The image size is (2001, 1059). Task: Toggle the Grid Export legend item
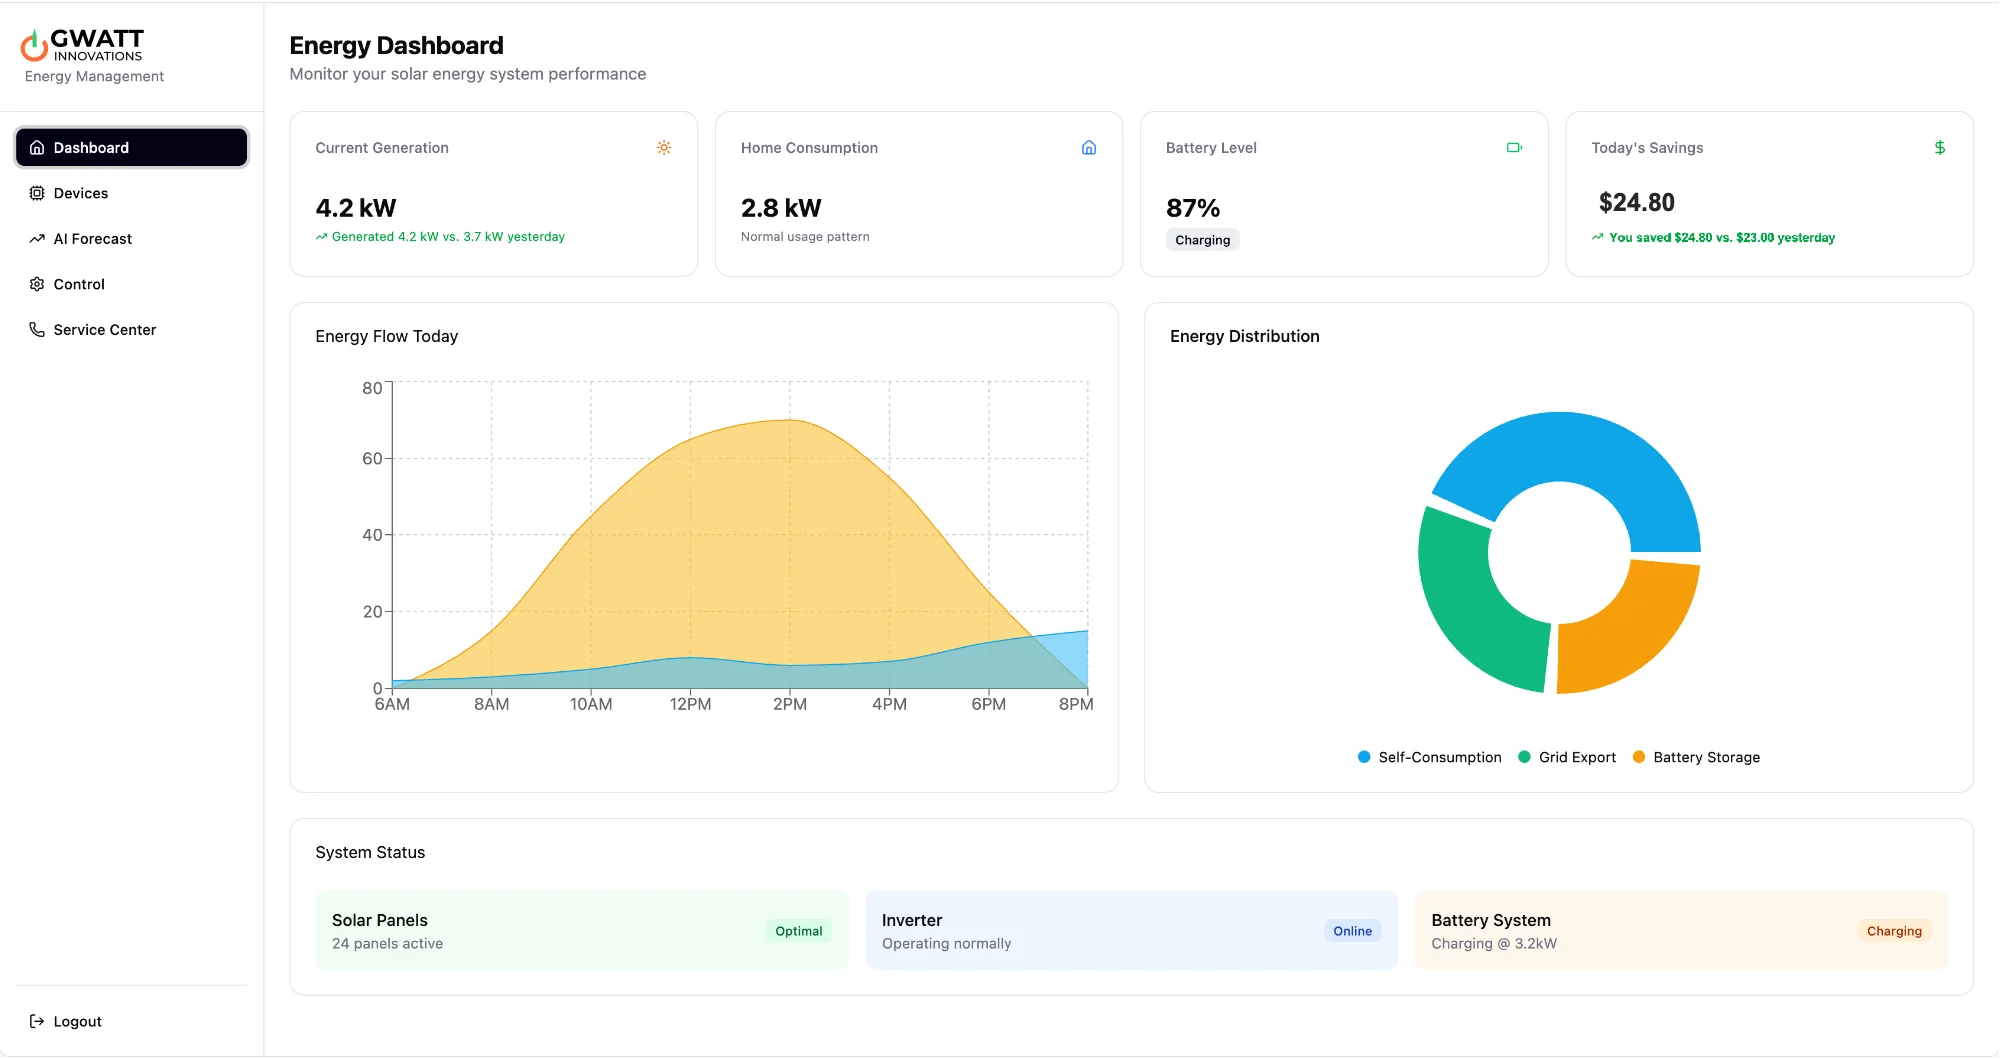pos(1566,757)
